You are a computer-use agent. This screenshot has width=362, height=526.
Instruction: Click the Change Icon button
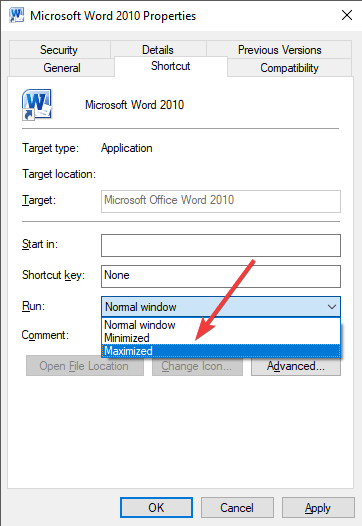pyautogui.click(x=197, y=366)
